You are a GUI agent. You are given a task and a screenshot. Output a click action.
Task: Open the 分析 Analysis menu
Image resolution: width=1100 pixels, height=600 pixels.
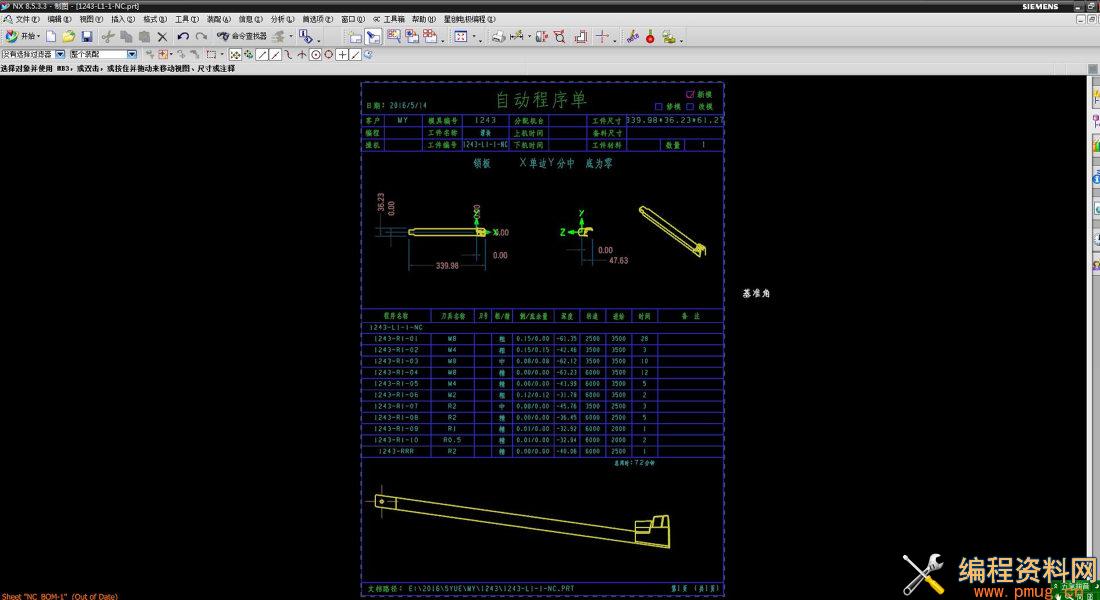click(x=282, y=19)
